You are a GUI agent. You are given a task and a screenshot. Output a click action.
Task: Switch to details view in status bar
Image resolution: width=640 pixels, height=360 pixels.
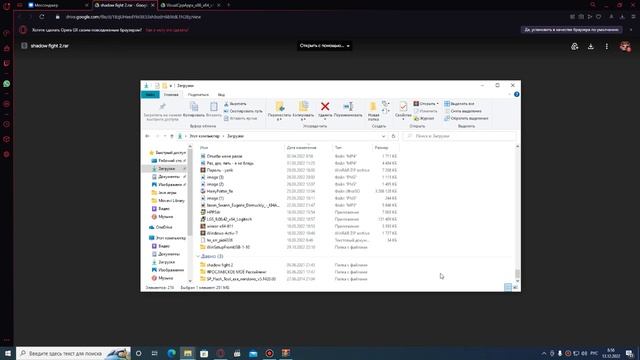(x=508, y=287)
